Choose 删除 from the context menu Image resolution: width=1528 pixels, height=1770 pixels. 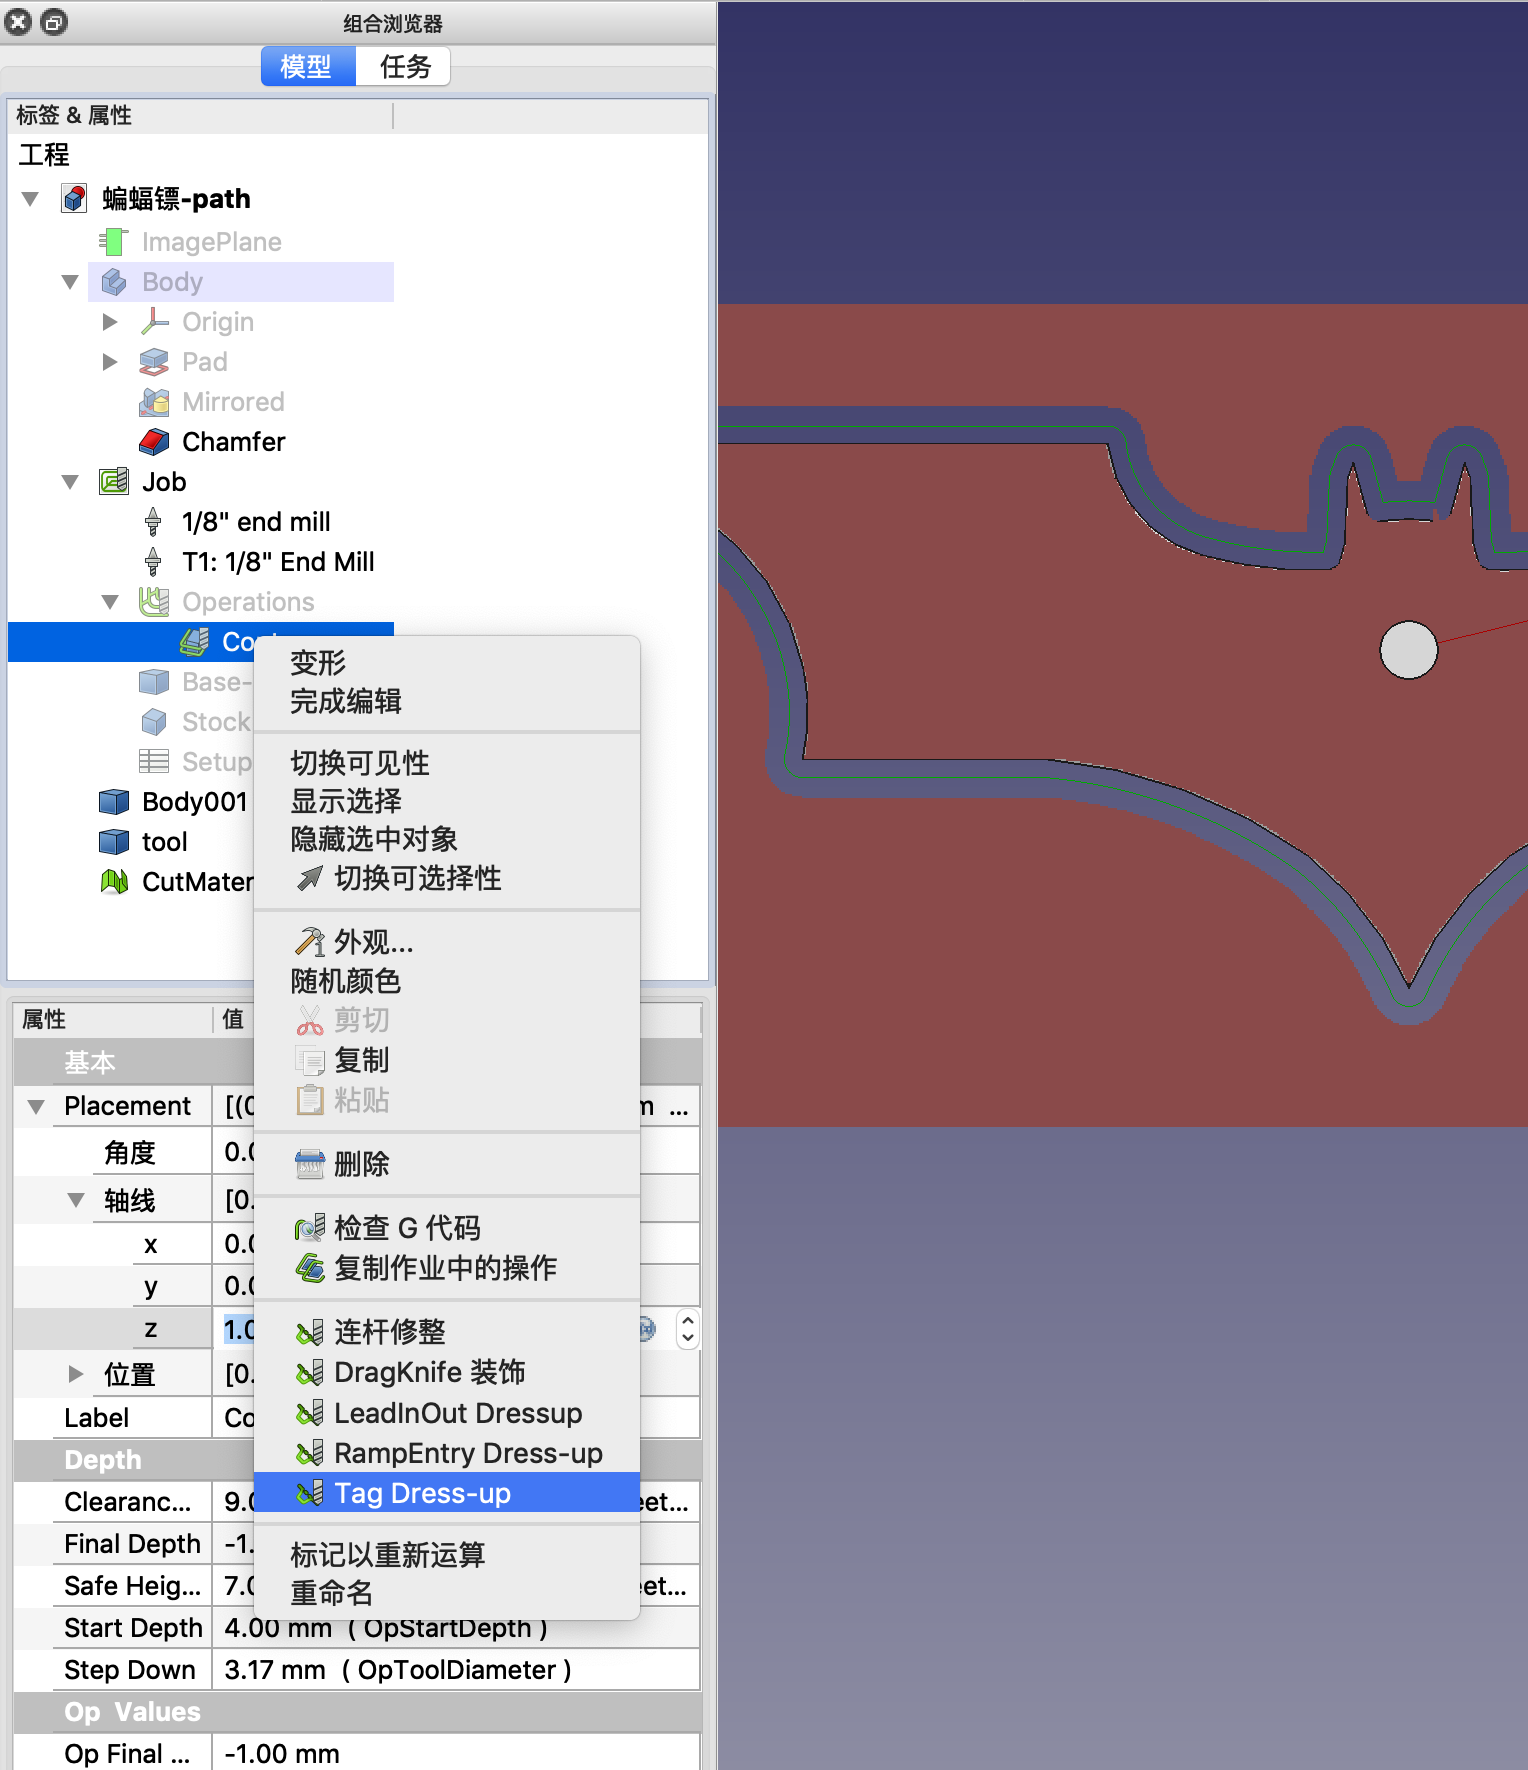pyautogui.click(x=447, y=1164)
